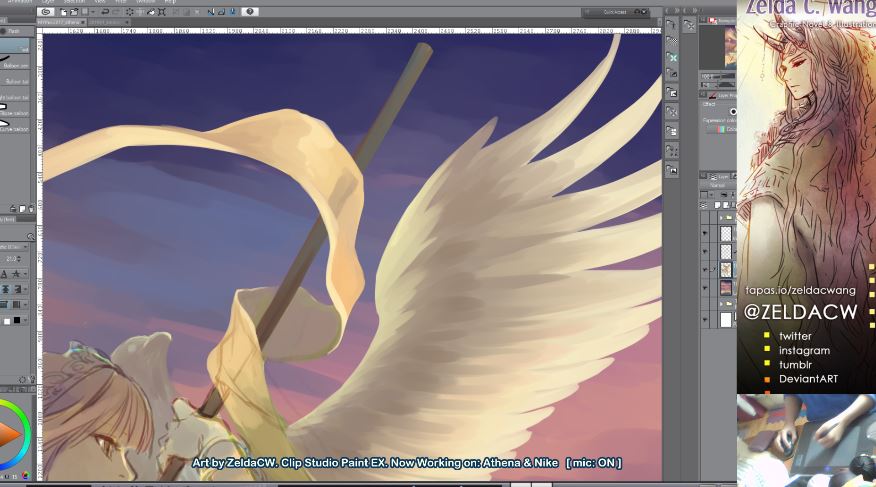The height and width of the screenshot is (487, 876).
Task: Hide the first transparent layer
Action: point(705,233)
